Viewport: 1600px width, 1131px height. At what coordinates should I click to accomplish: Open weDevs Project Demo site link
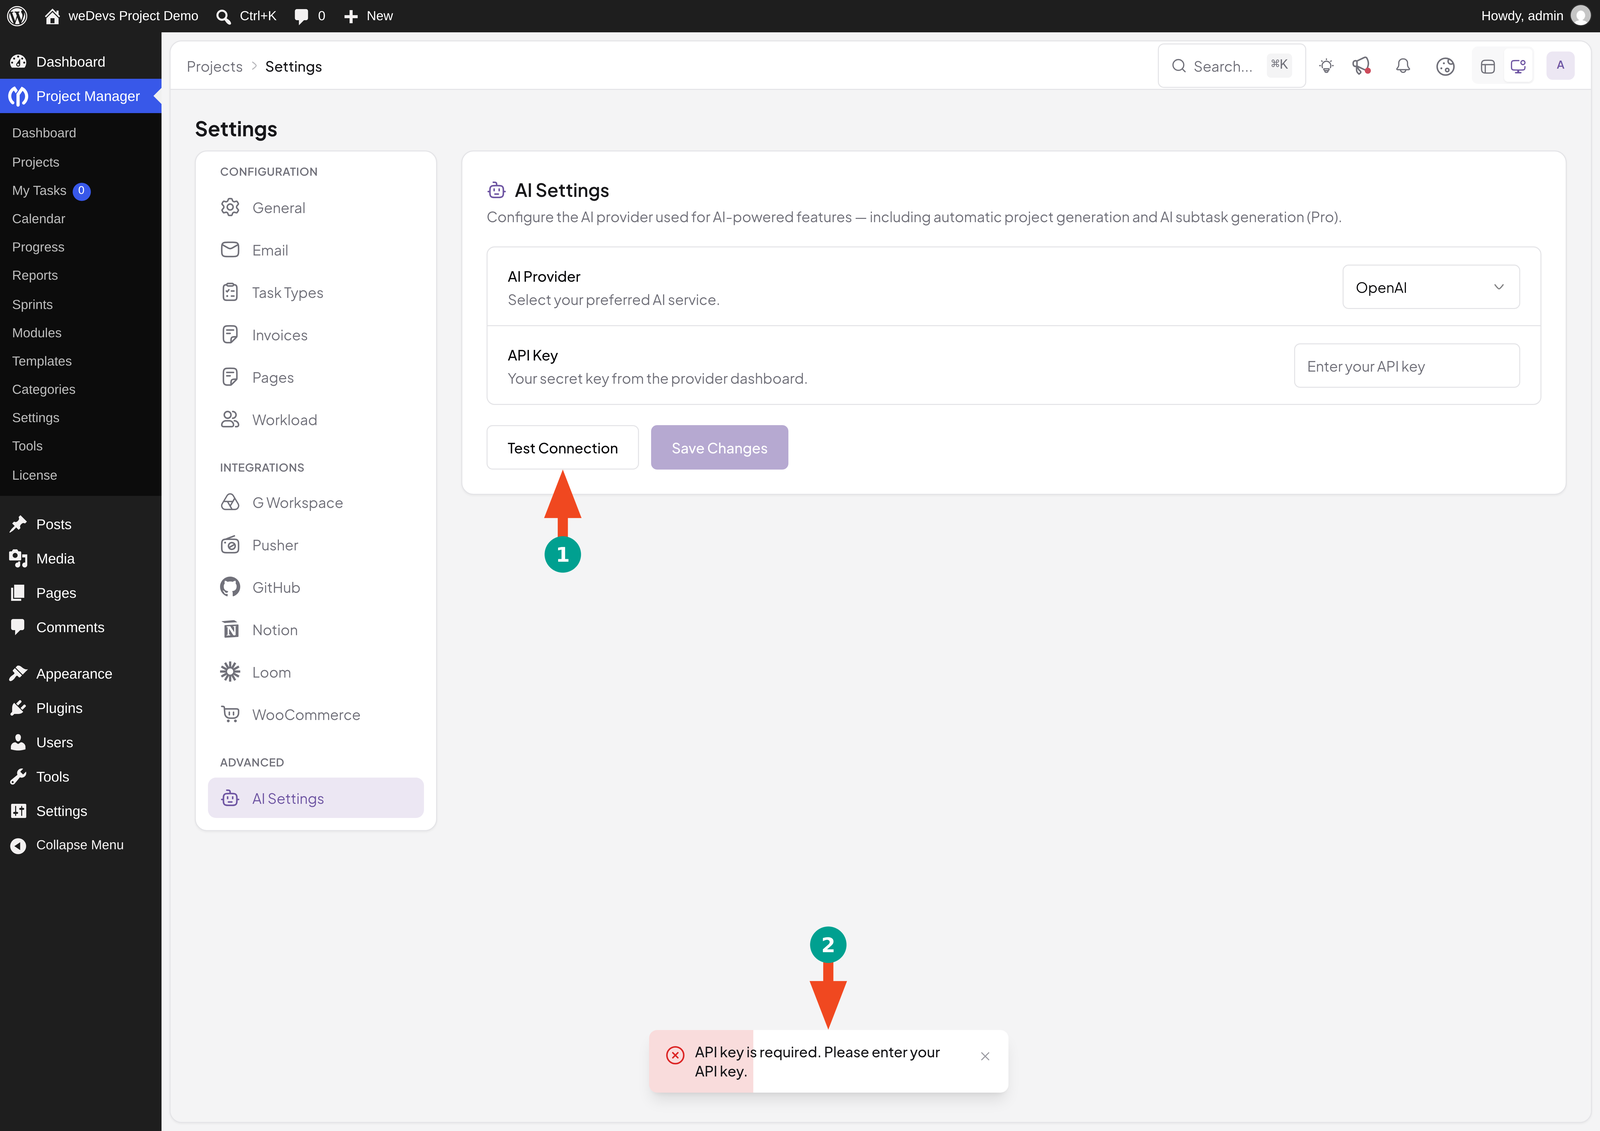click(121, 16)
